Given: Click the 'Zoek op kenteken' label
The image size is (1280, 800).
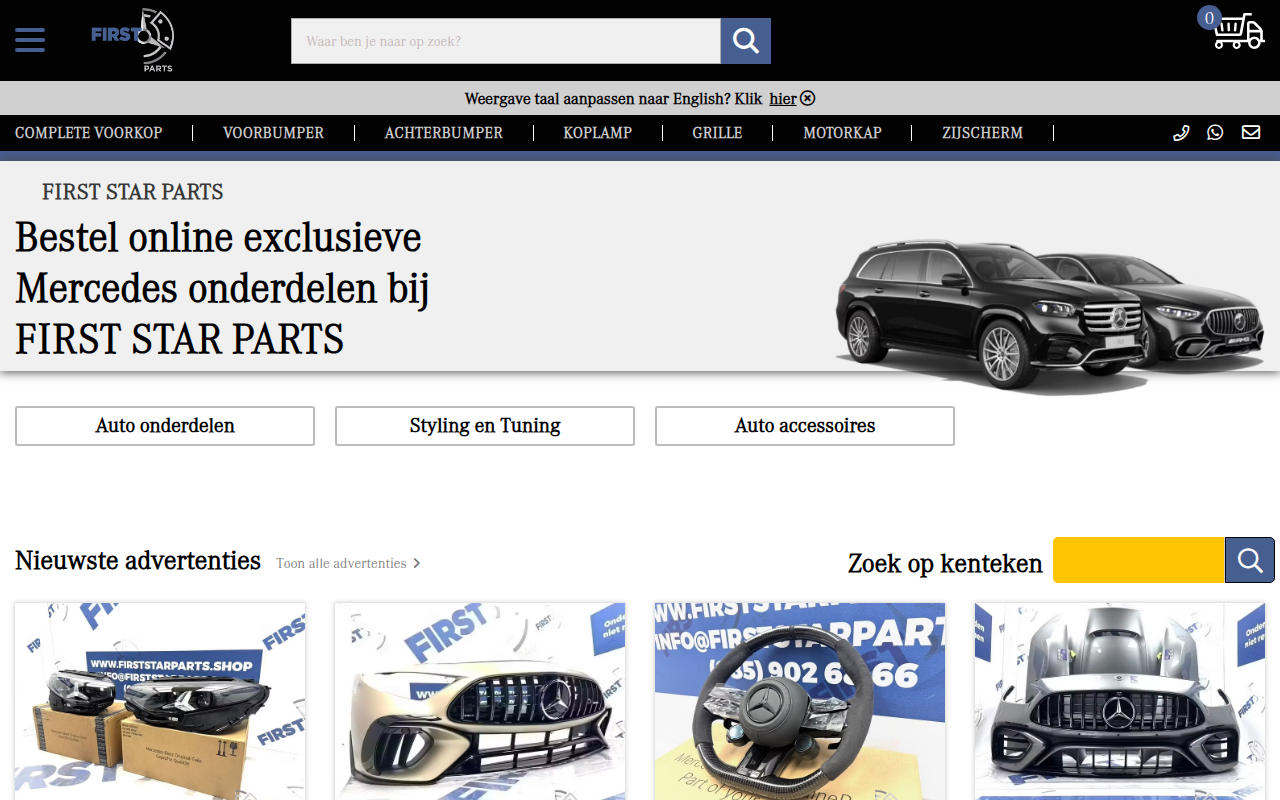Looking at the screenshot, I should point(945,564).
